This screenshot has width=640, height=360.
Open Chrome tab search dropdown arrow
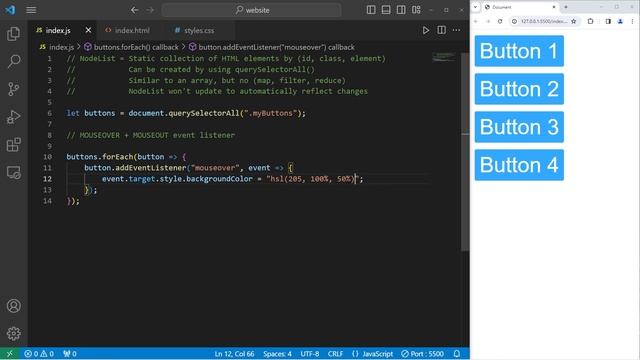pos(475,7)
